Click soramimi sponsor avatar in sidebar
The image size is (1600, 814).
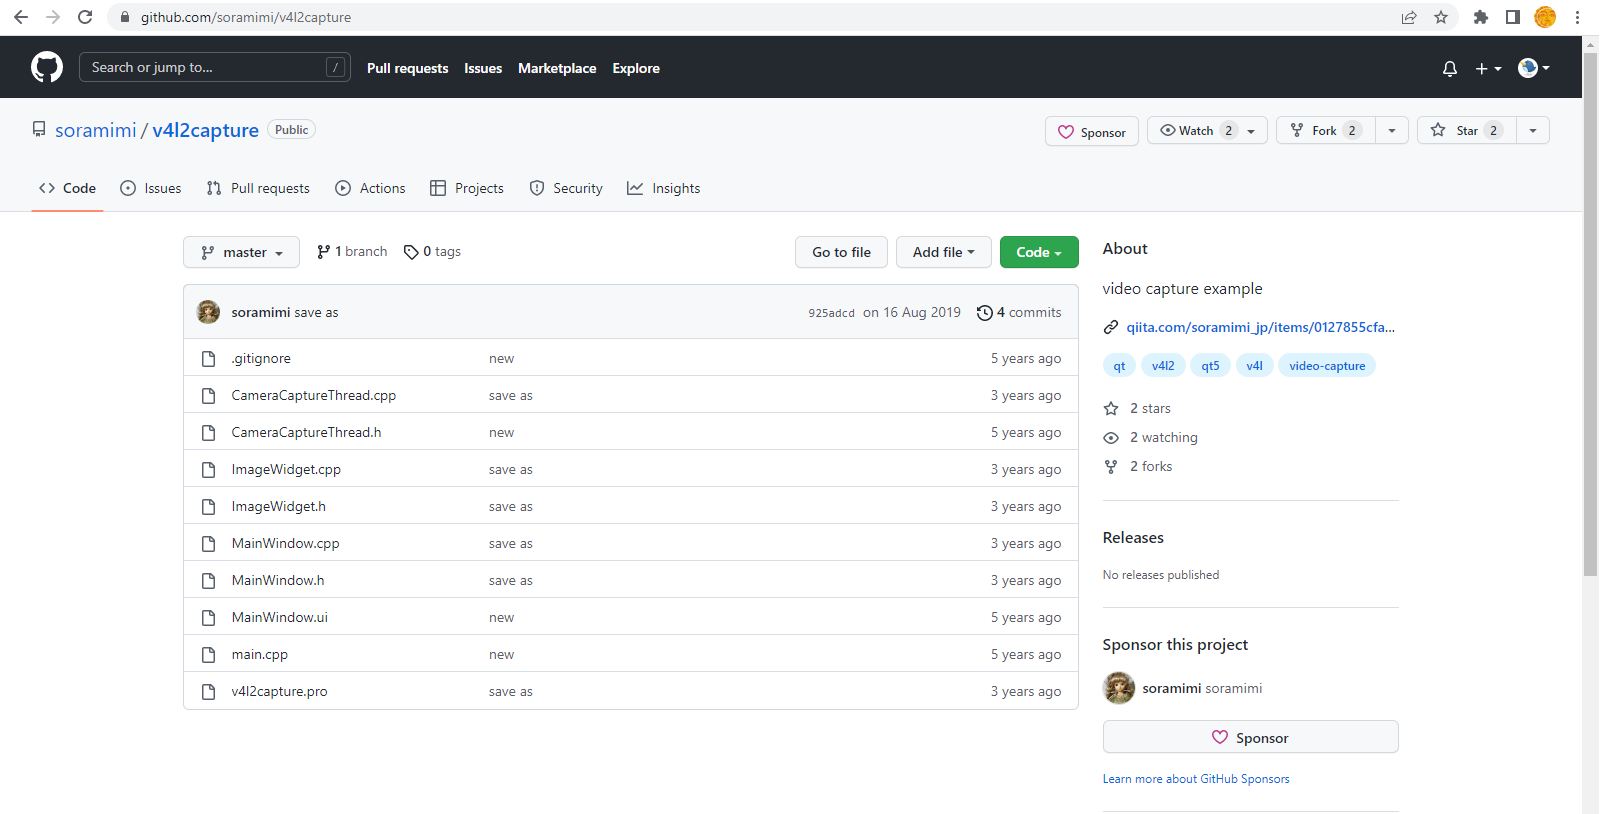[1119, 688]
